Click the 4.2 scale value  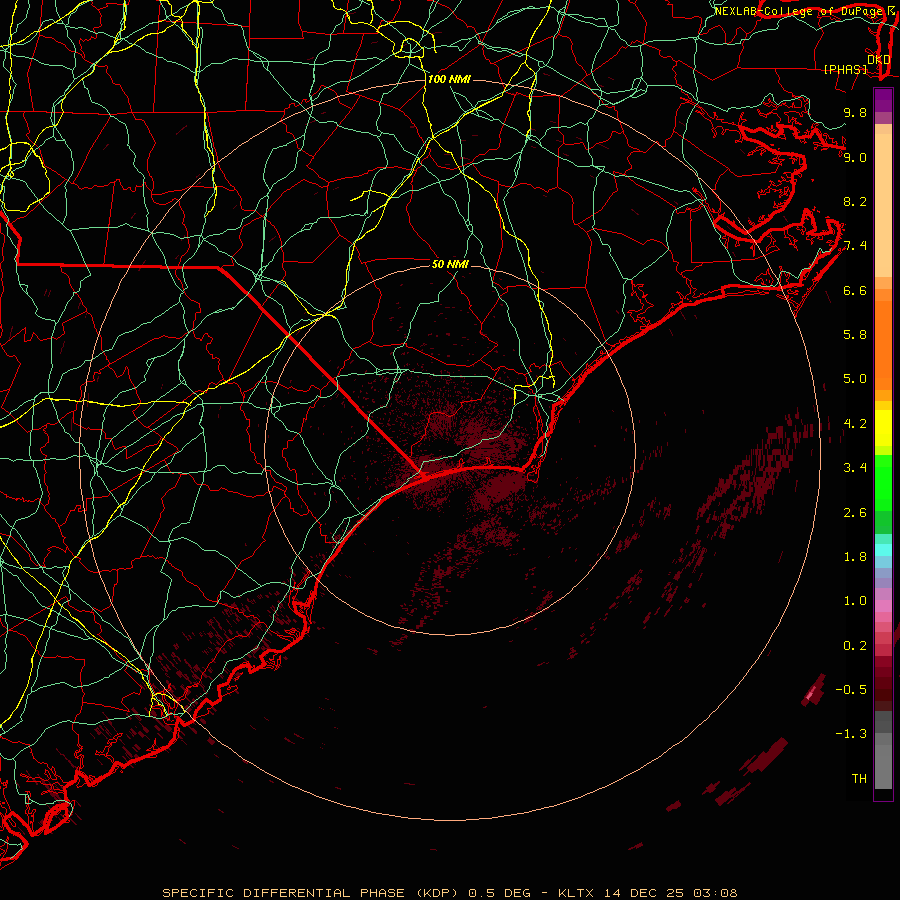tap(855, 424)
